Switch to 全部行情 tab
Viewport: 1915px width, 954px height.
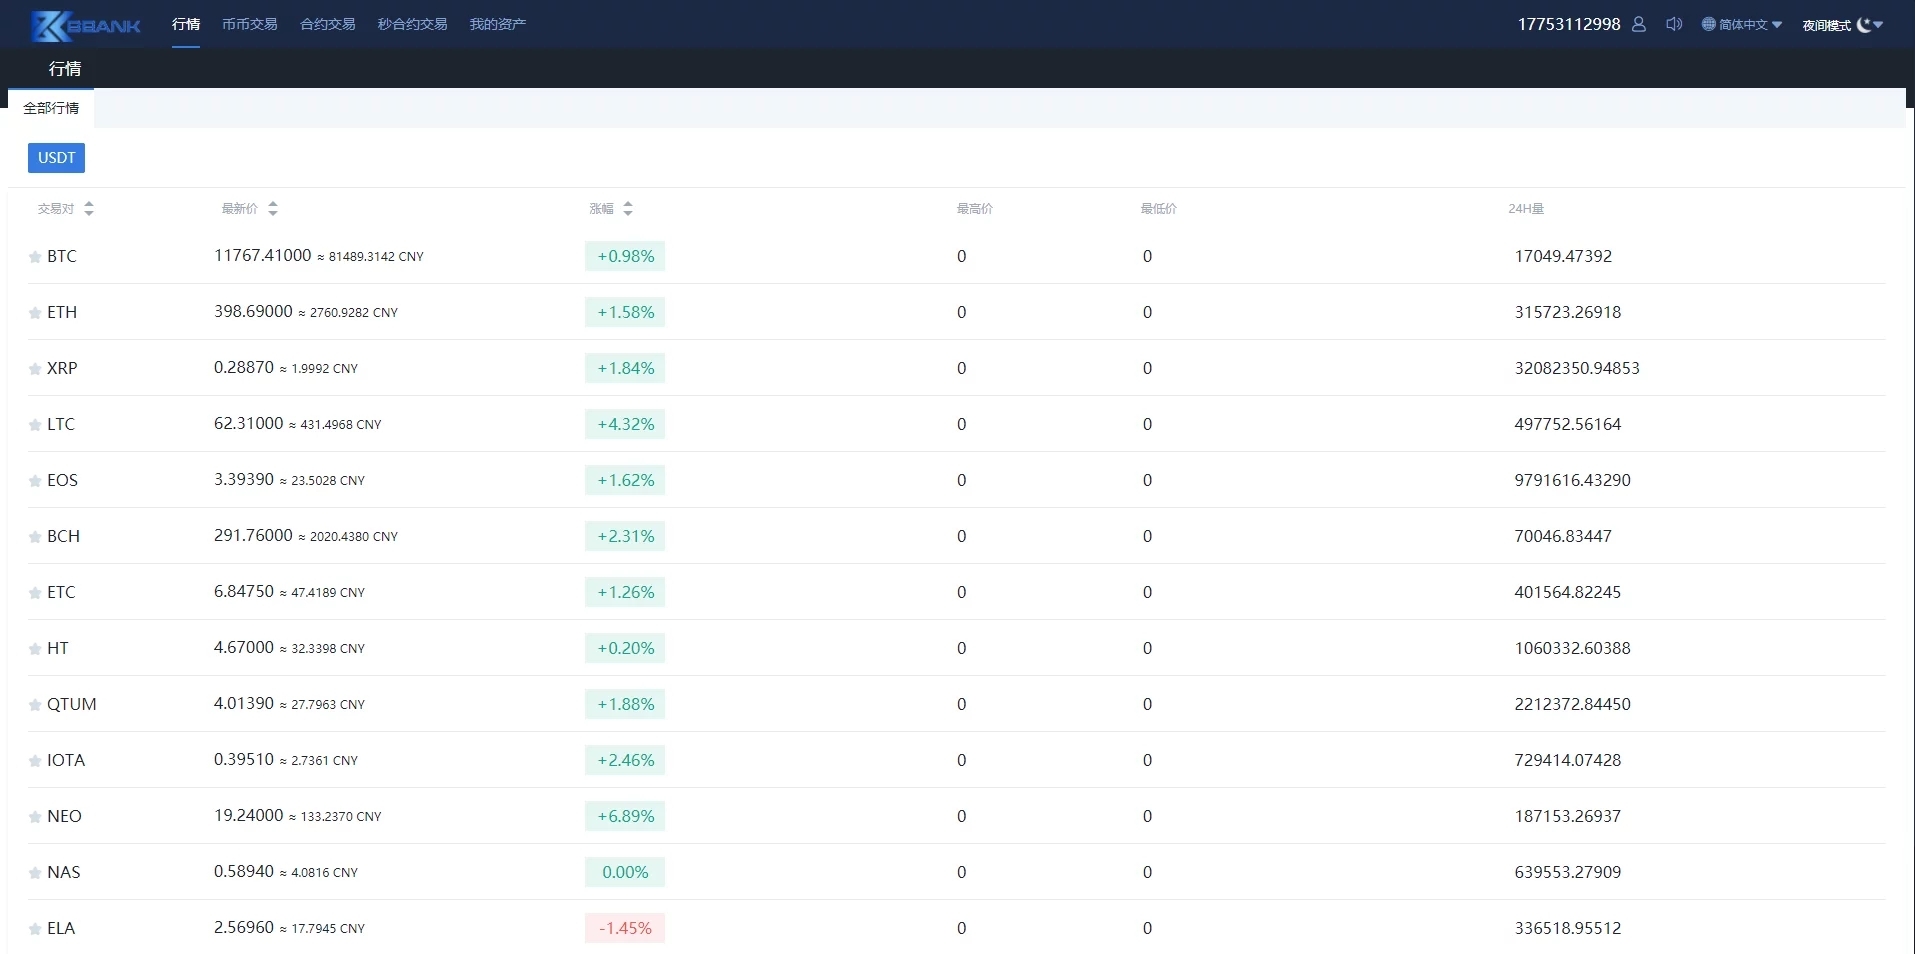[x=51, y=108]
